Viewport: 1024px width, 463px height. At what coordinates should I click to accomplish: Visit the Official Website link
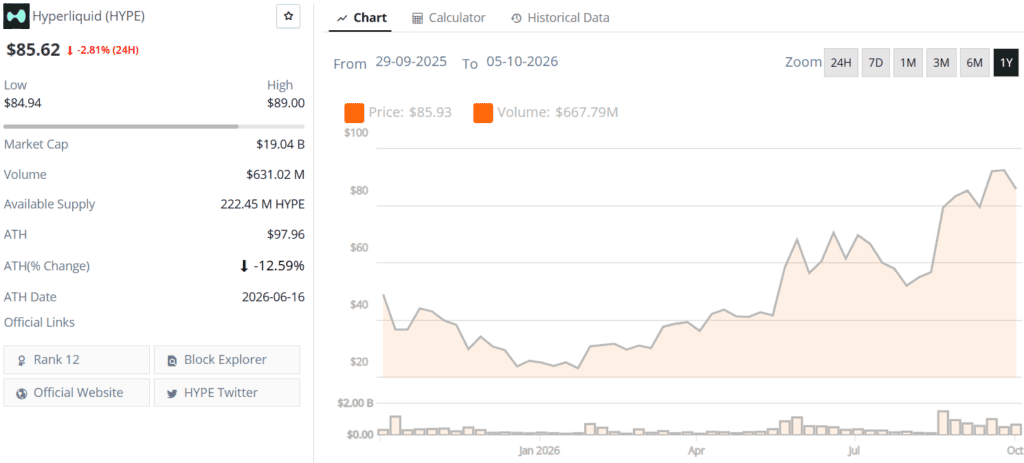[76, 392]
